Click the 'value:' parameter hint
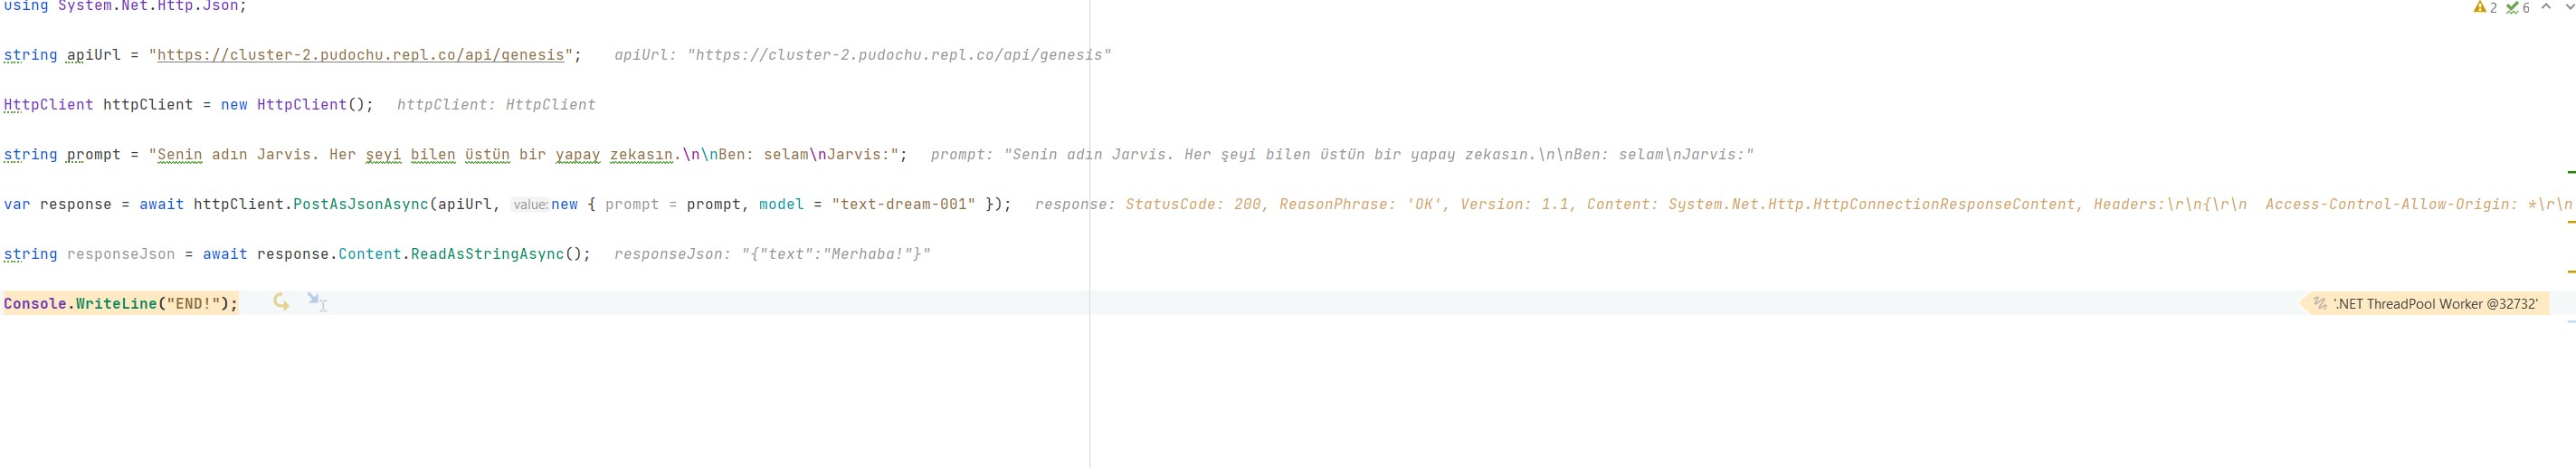Screen dimensions: 2576x468 click(530, 204)
